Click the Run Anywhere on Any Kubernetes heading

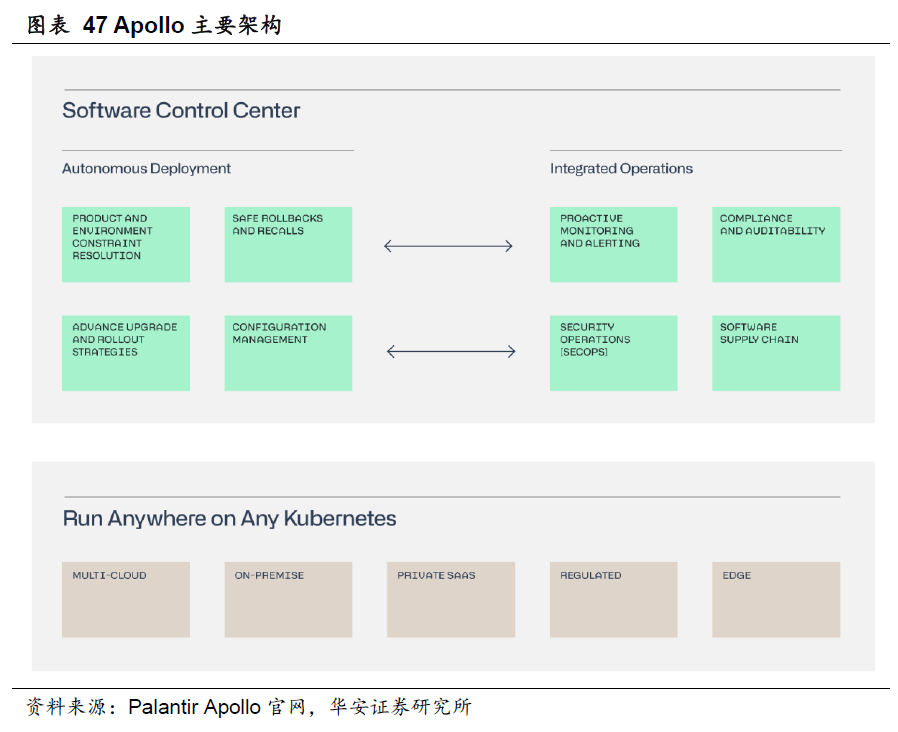click(x=229, y=519)
